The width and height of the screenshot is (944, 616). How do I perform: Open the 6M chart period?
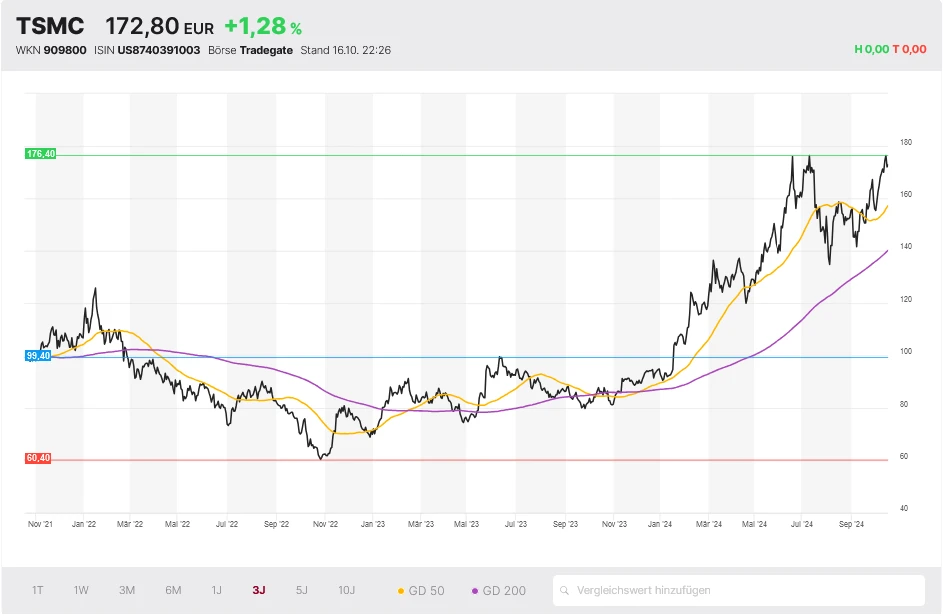pyautogui.click(x=173, y=591)
